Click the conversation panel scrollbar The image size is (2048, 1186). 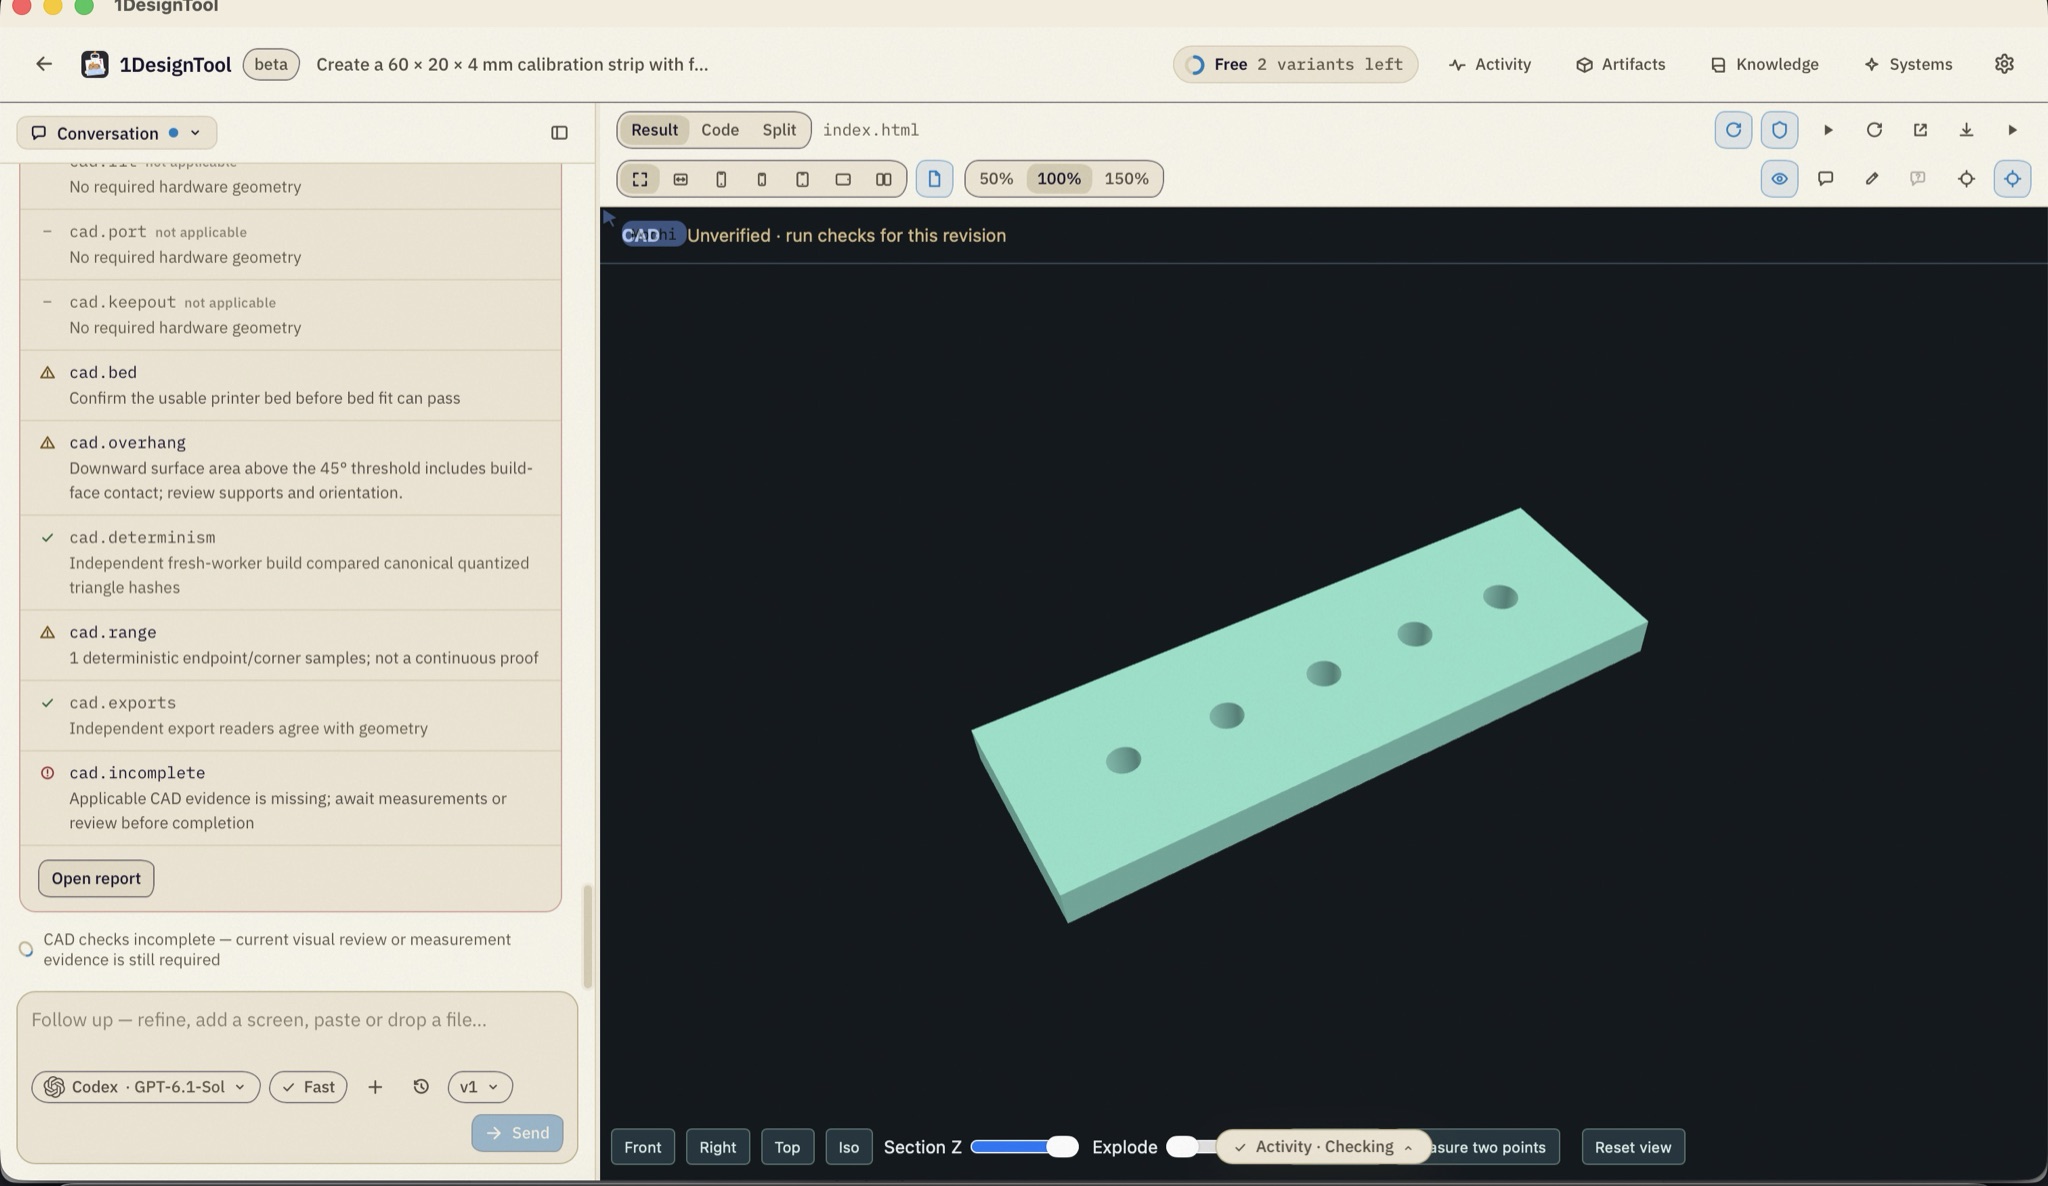(x=587, y=936)
